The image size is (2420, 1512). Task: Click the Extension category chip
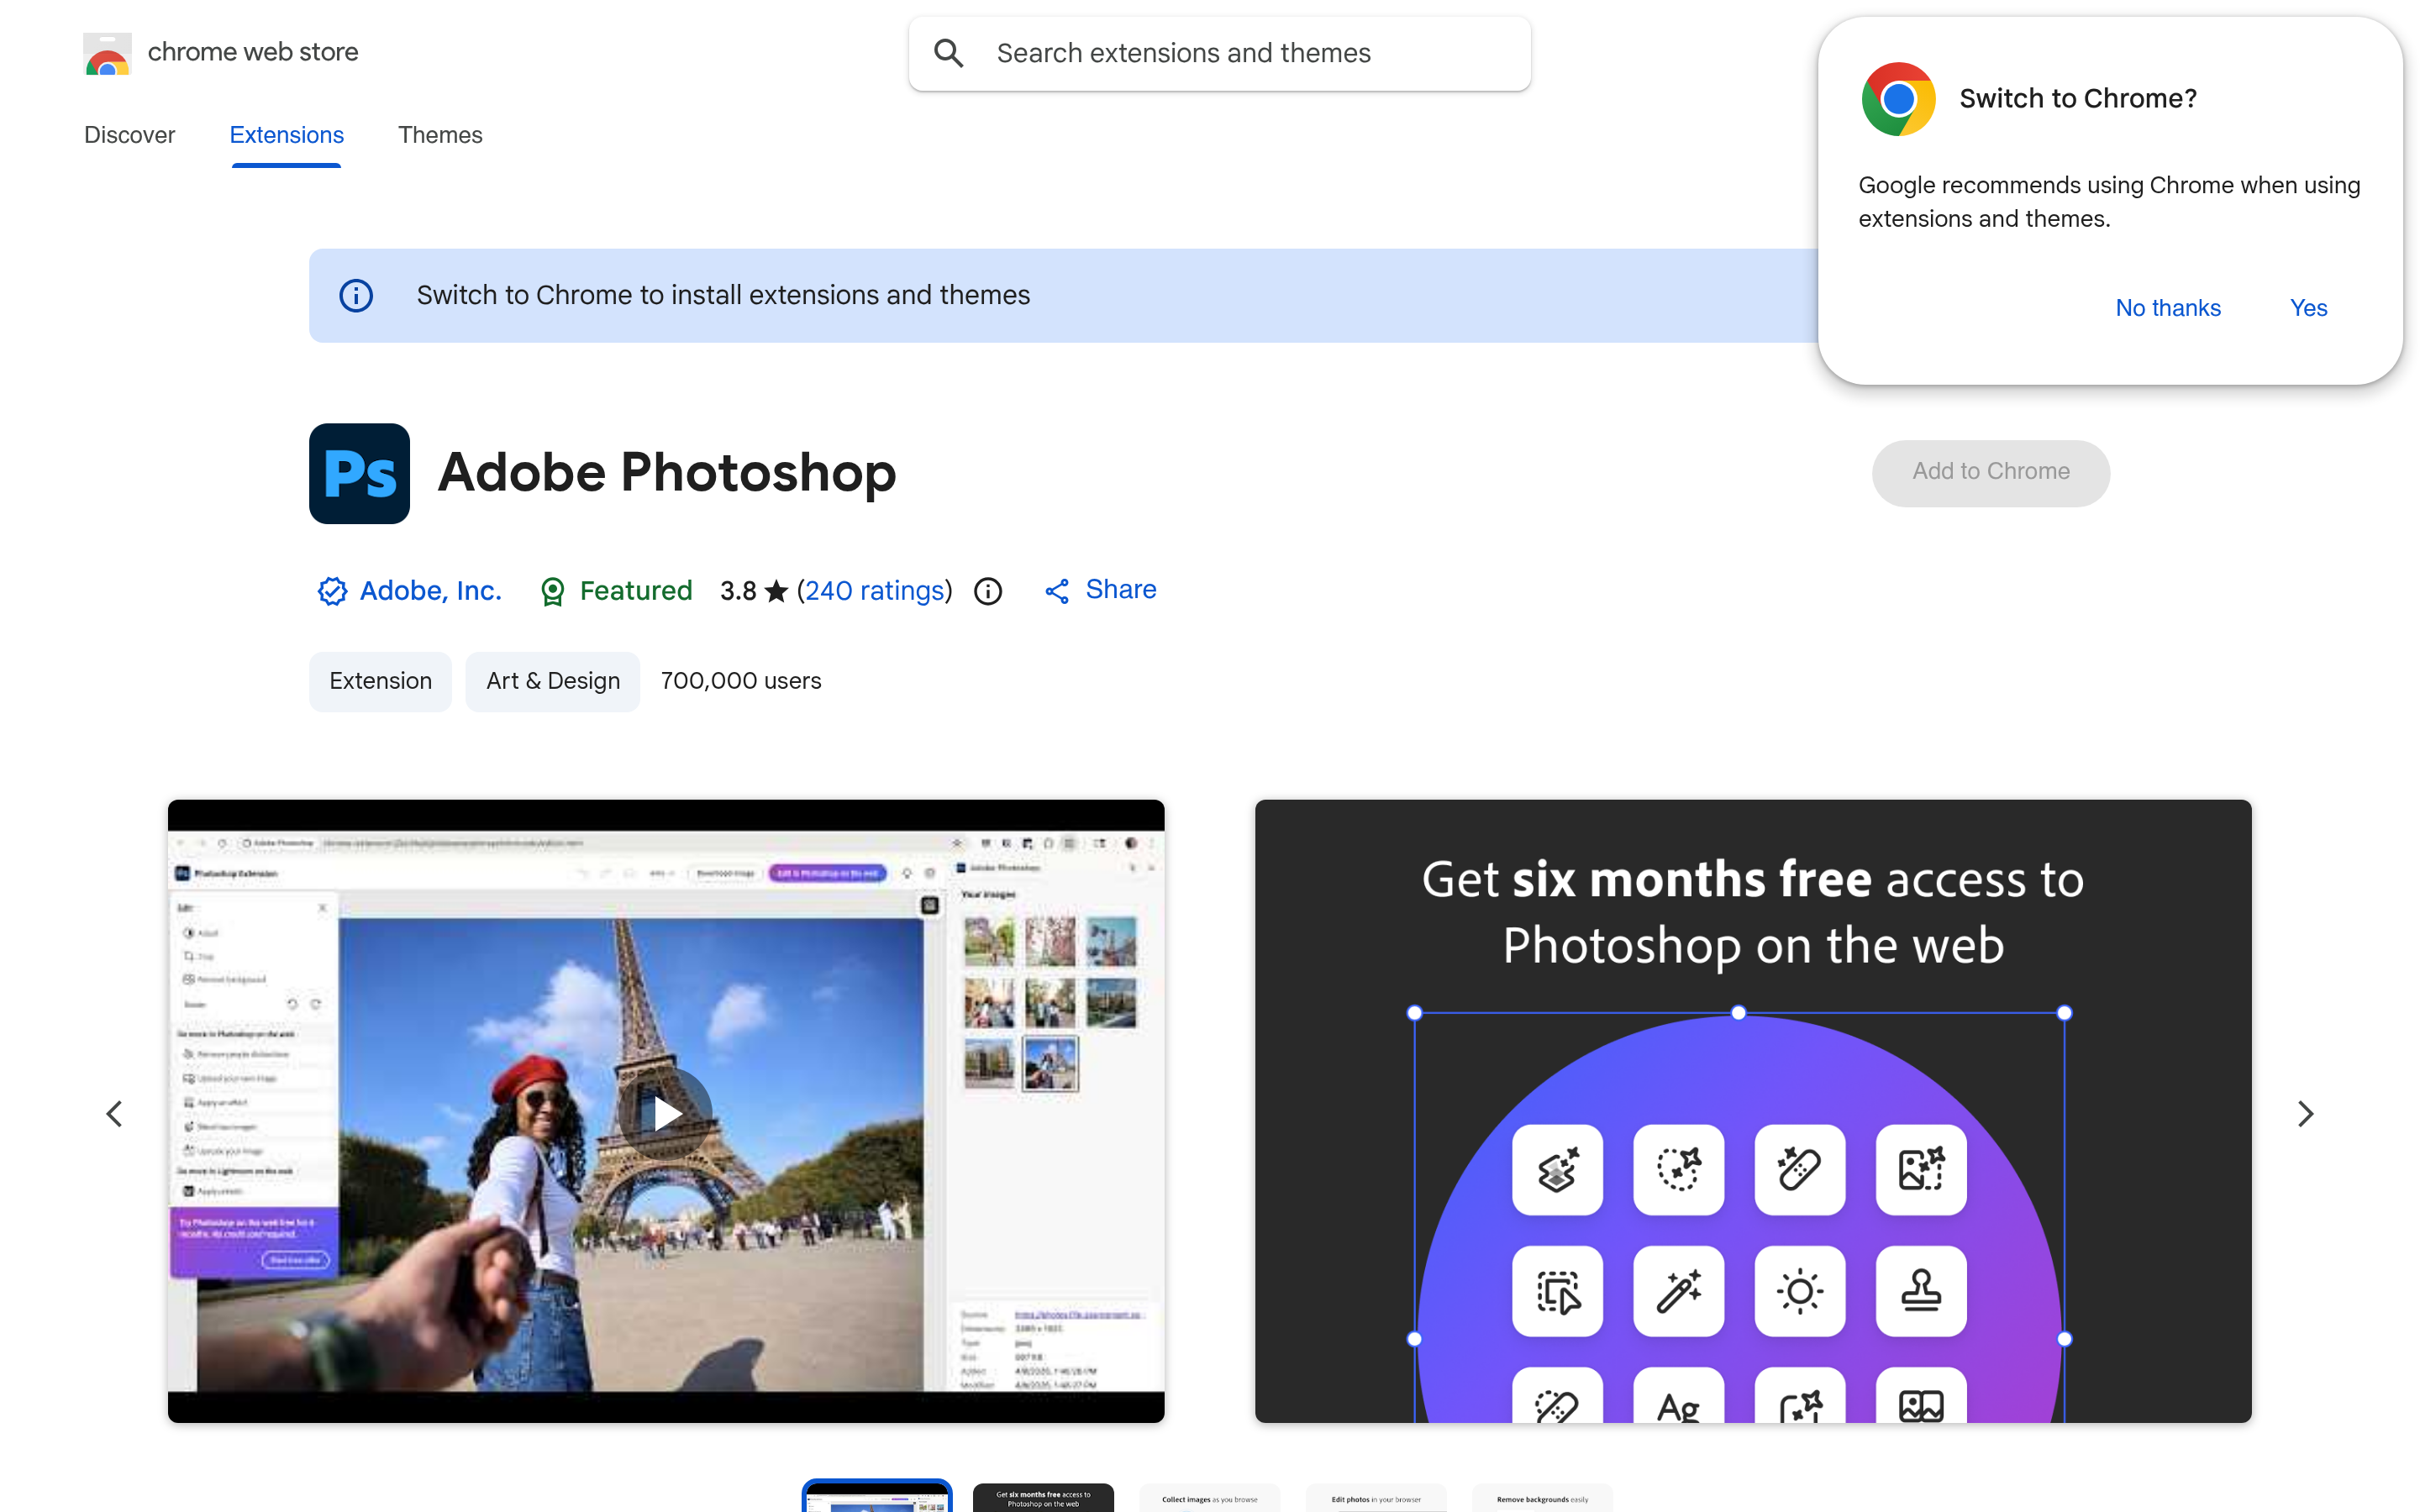380,681
